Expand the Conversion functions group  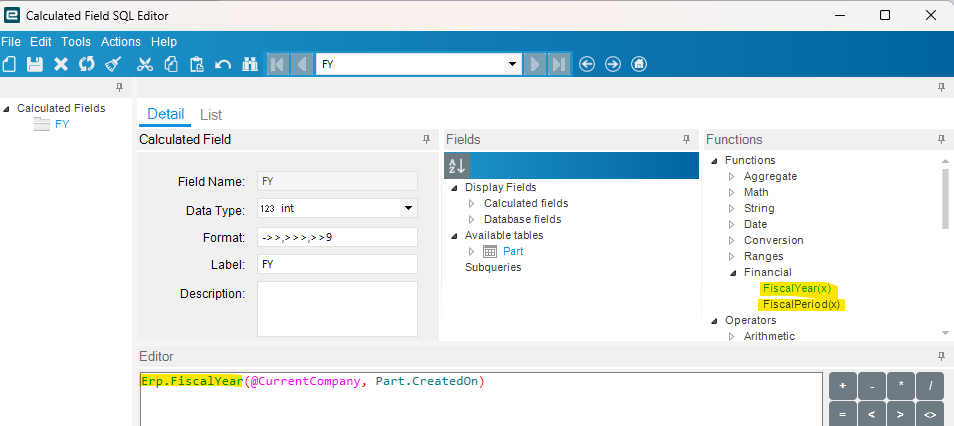tap(731, 240)
